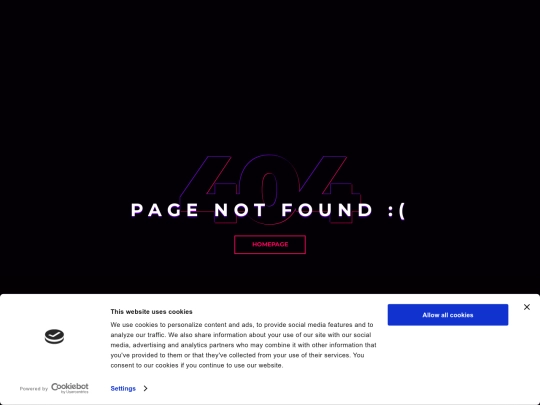Click the word NOT in heading
This screenshot has height=405, width=540.
click(x=240, y=210)
